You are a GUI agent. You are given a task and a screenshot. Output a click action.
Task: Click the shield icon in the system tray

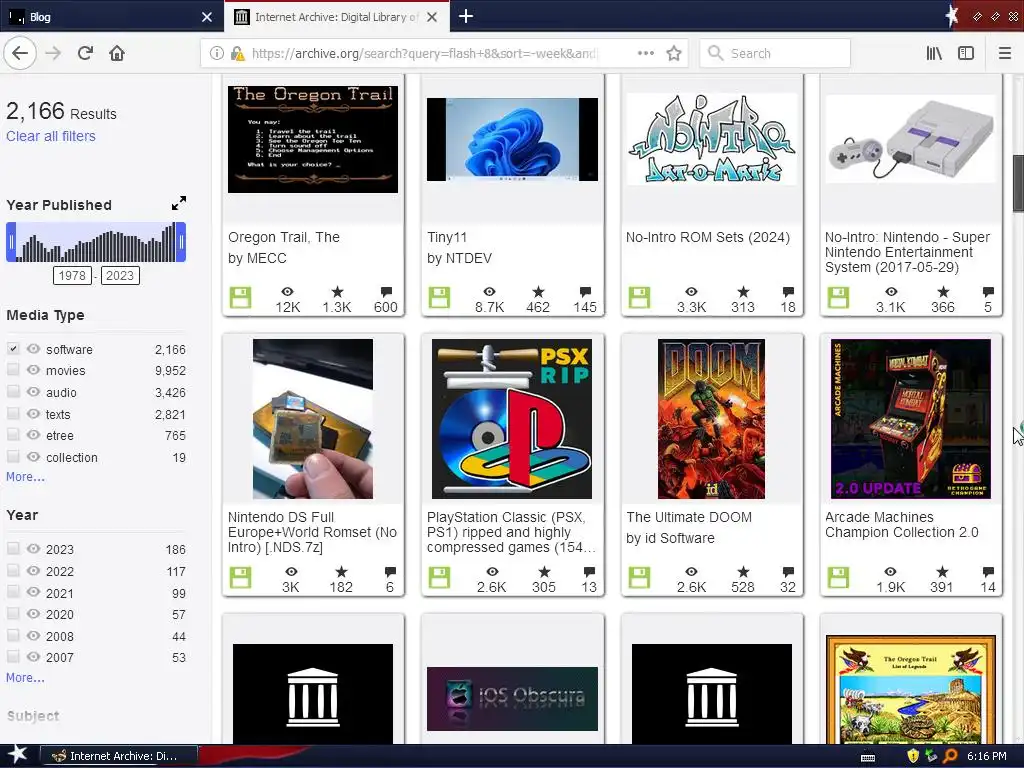(913, 756)
